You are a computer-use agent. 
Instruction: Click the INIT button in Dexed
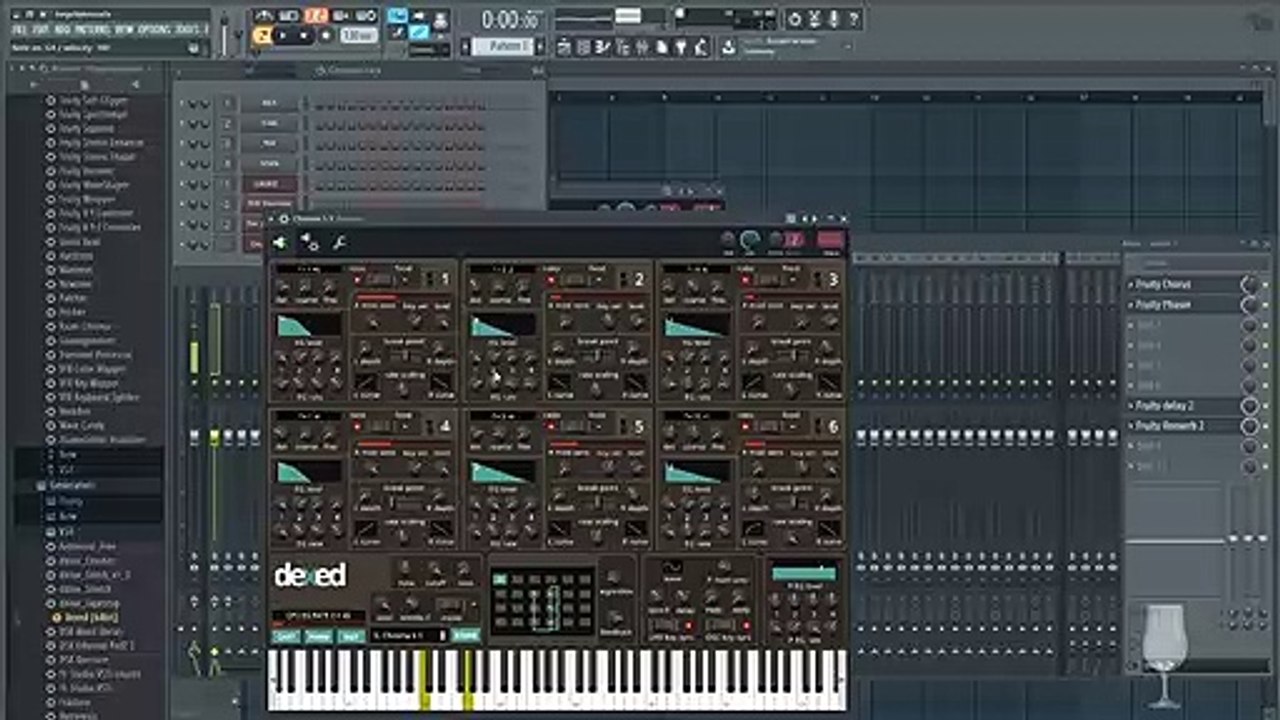coord(352,636)
